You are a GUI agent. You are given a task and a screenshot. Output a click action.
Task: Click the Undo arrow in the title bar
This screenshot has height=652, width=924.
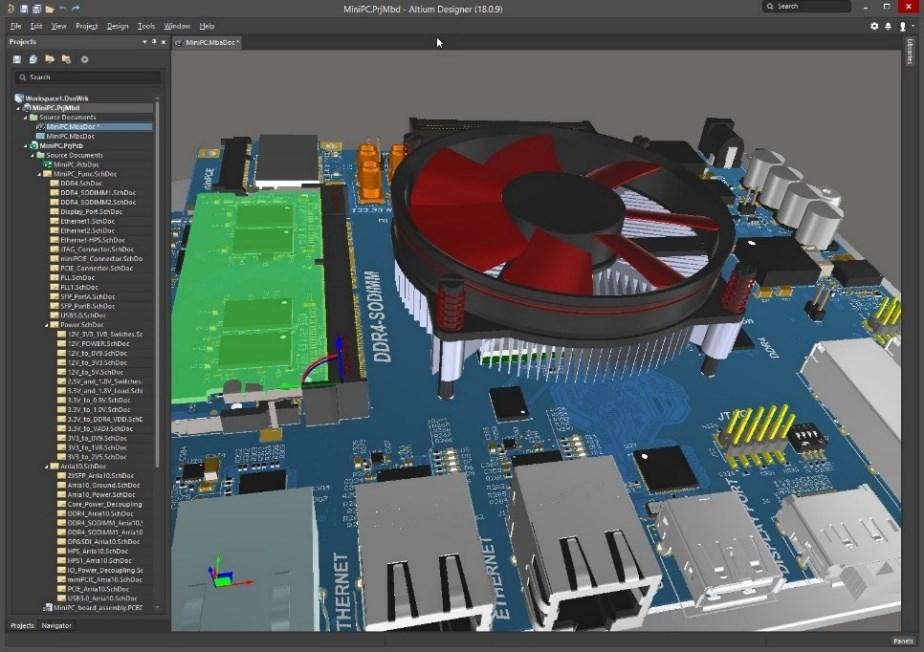62,9
